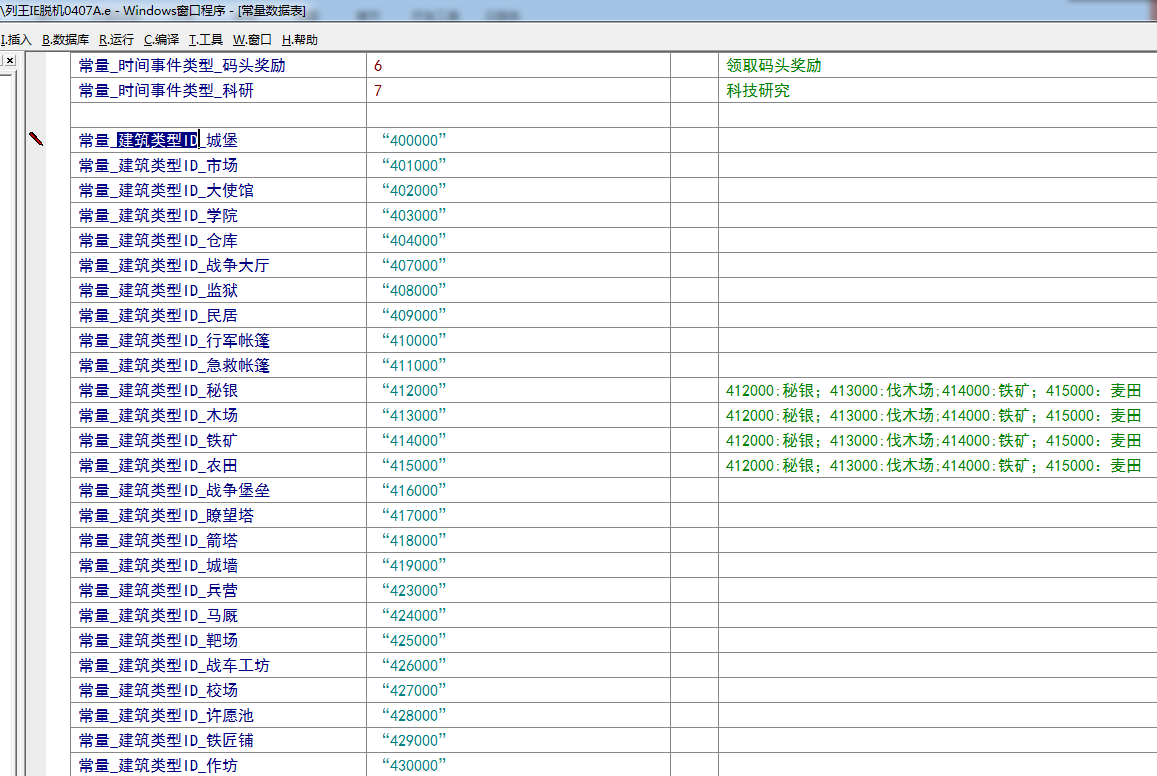Open the 数据库 menu
The height and width of the screenshot is (776, 1157).
(65, 40)
